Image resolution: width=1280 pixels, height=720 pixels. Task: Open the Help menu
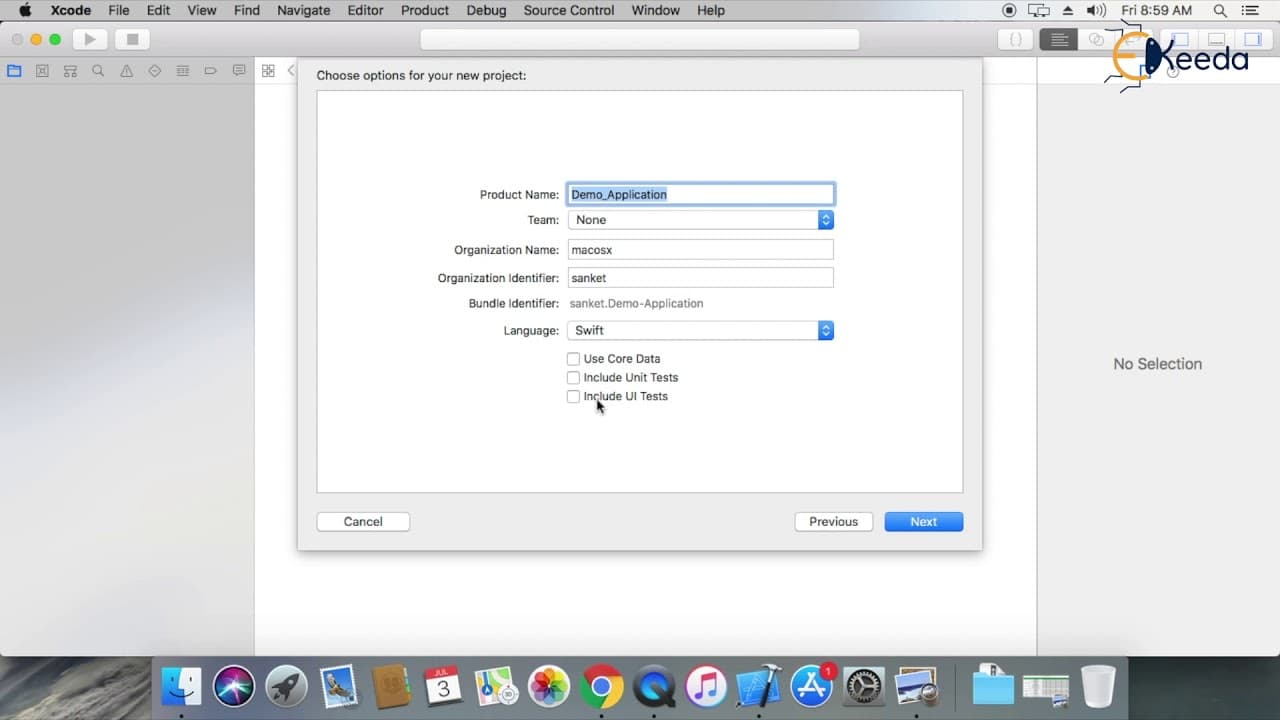[711, 10]
